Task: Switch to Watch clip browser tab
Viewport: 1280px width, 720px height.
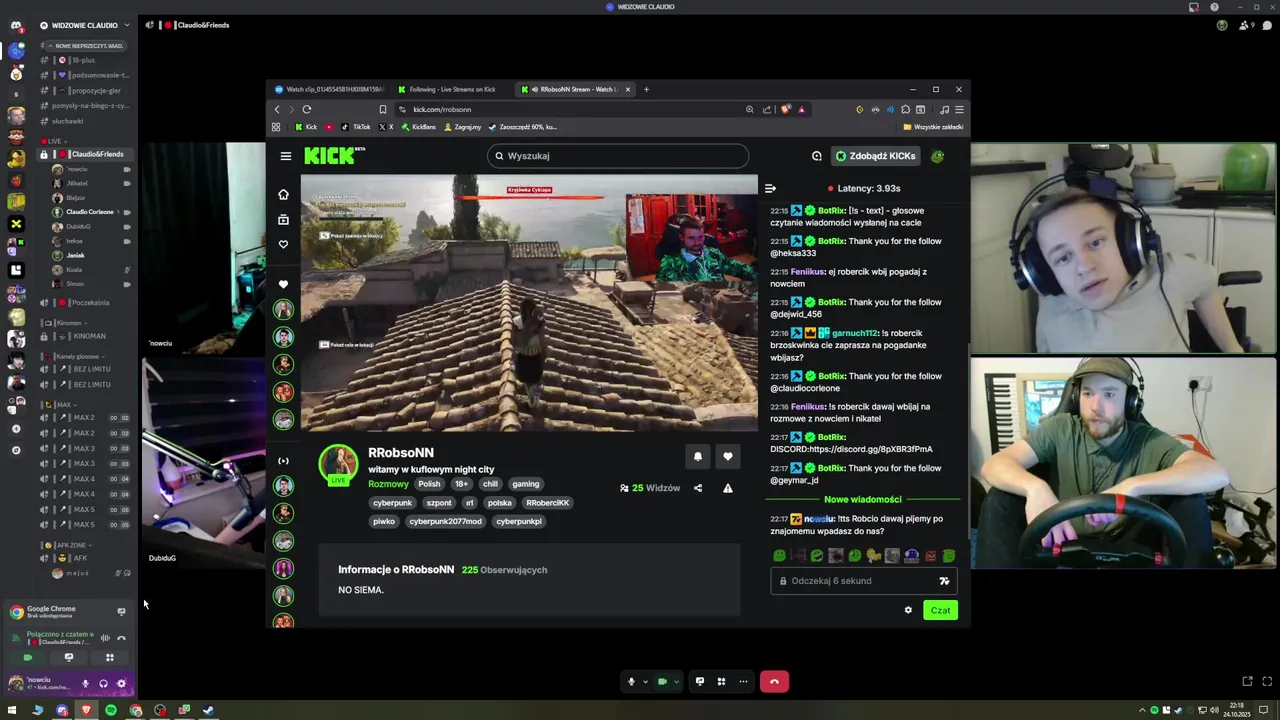Action: [330, 89]
